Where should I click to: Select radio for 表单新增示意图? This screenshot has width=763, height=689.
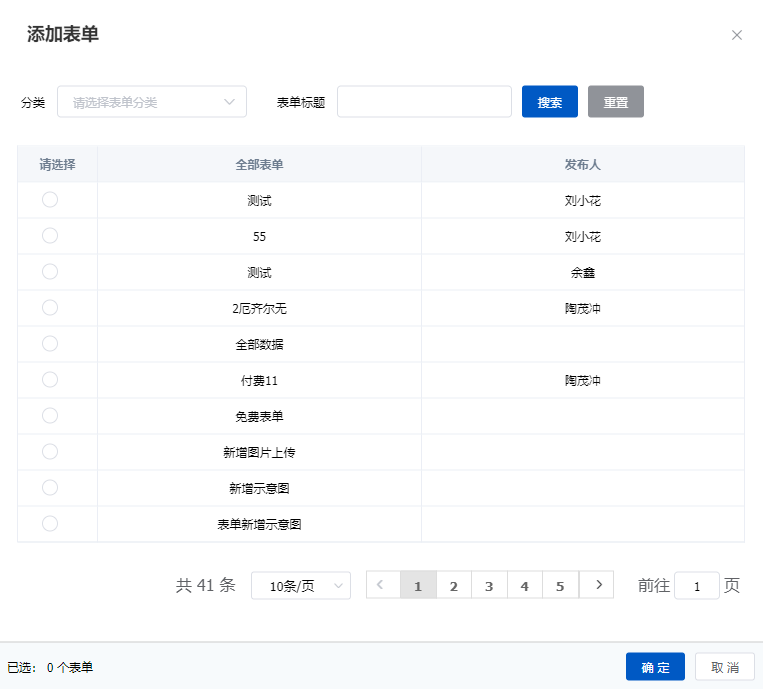point(50,524)
